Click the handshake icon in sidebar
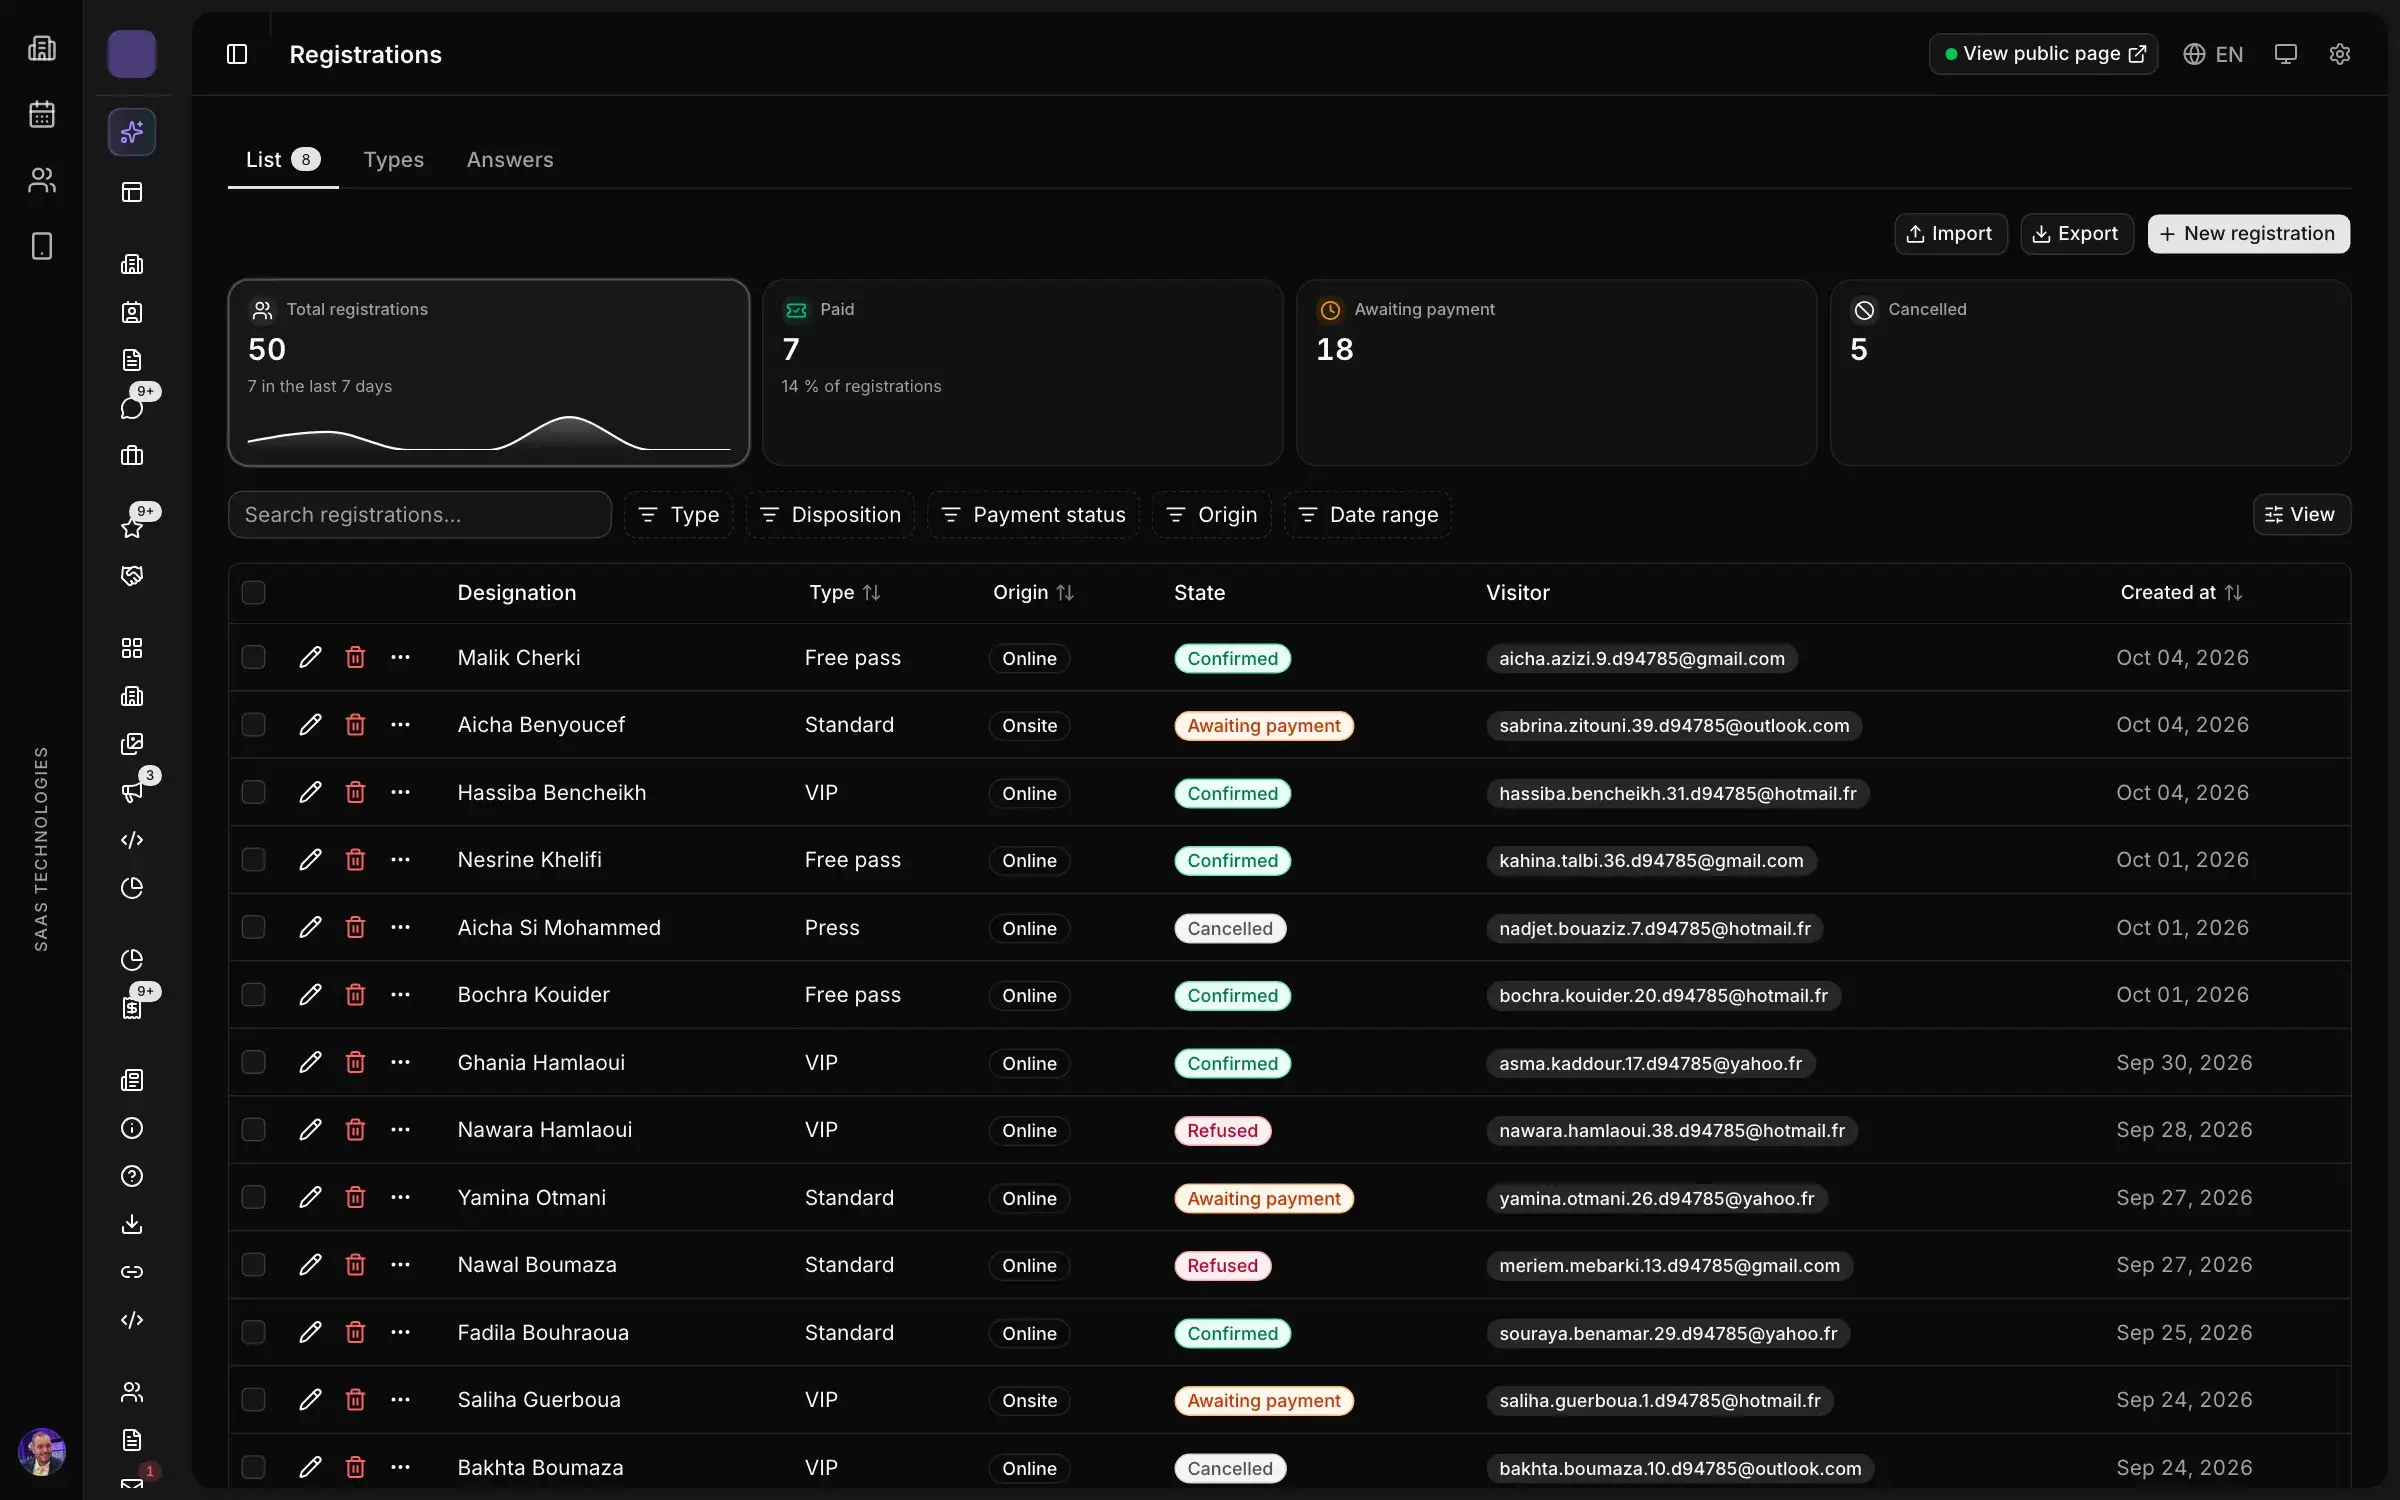The height and width of the screenshot is (1500, 2400). click(x=132, y=575)
